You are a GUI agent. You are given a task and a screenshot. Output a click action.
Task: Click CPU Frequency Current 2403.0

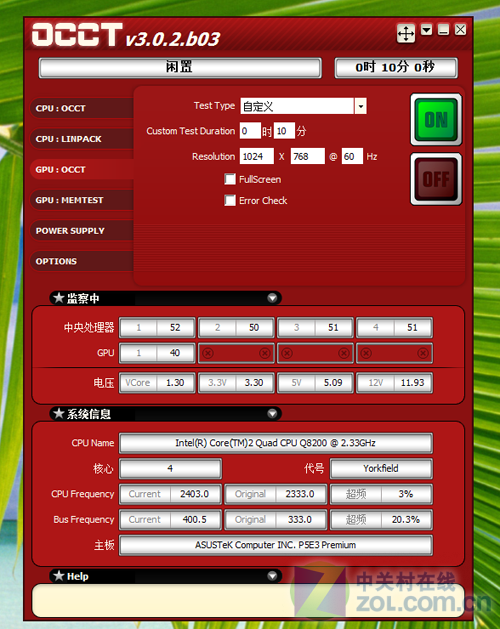point(195,494)
